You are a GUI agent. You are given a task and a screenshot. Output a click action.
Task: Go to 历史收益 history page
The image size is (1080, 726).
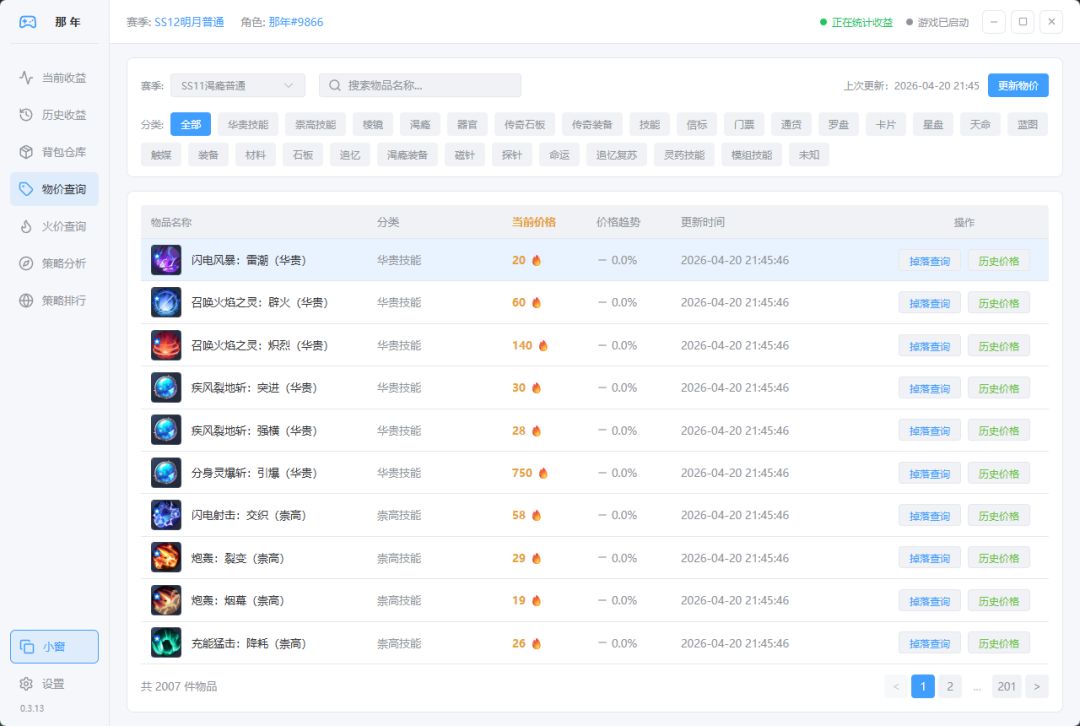click(54, 115)
